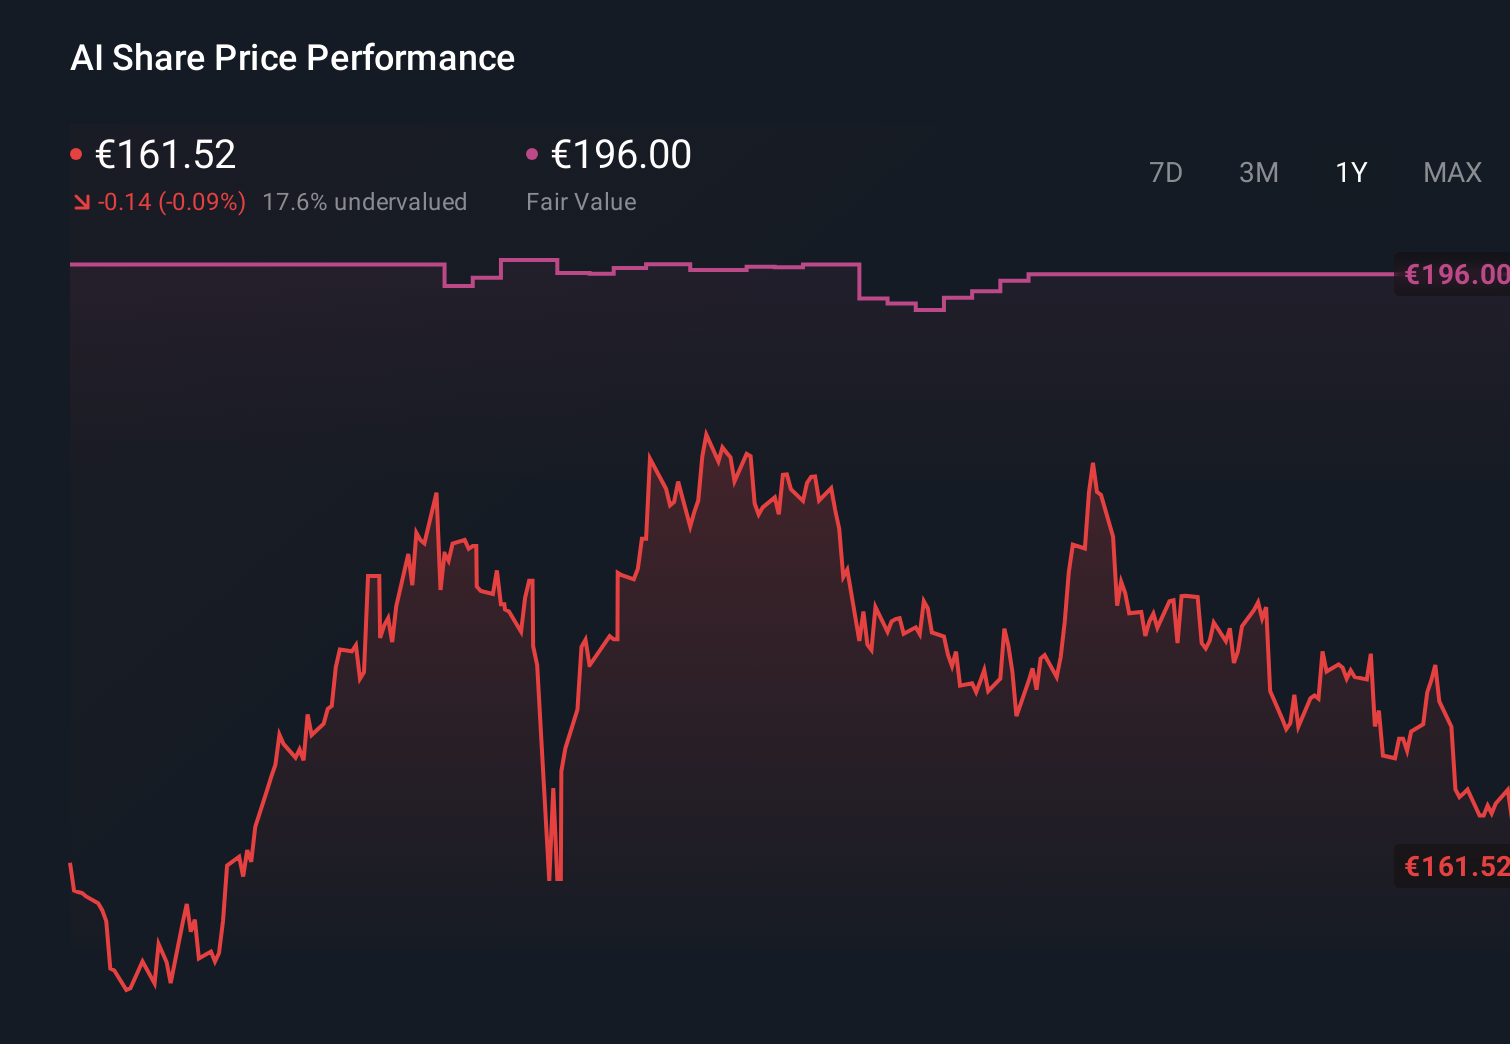Click the AI Share Price Performance title
The height and width of the screenshot is (1044, 1510).
point(292,57)
